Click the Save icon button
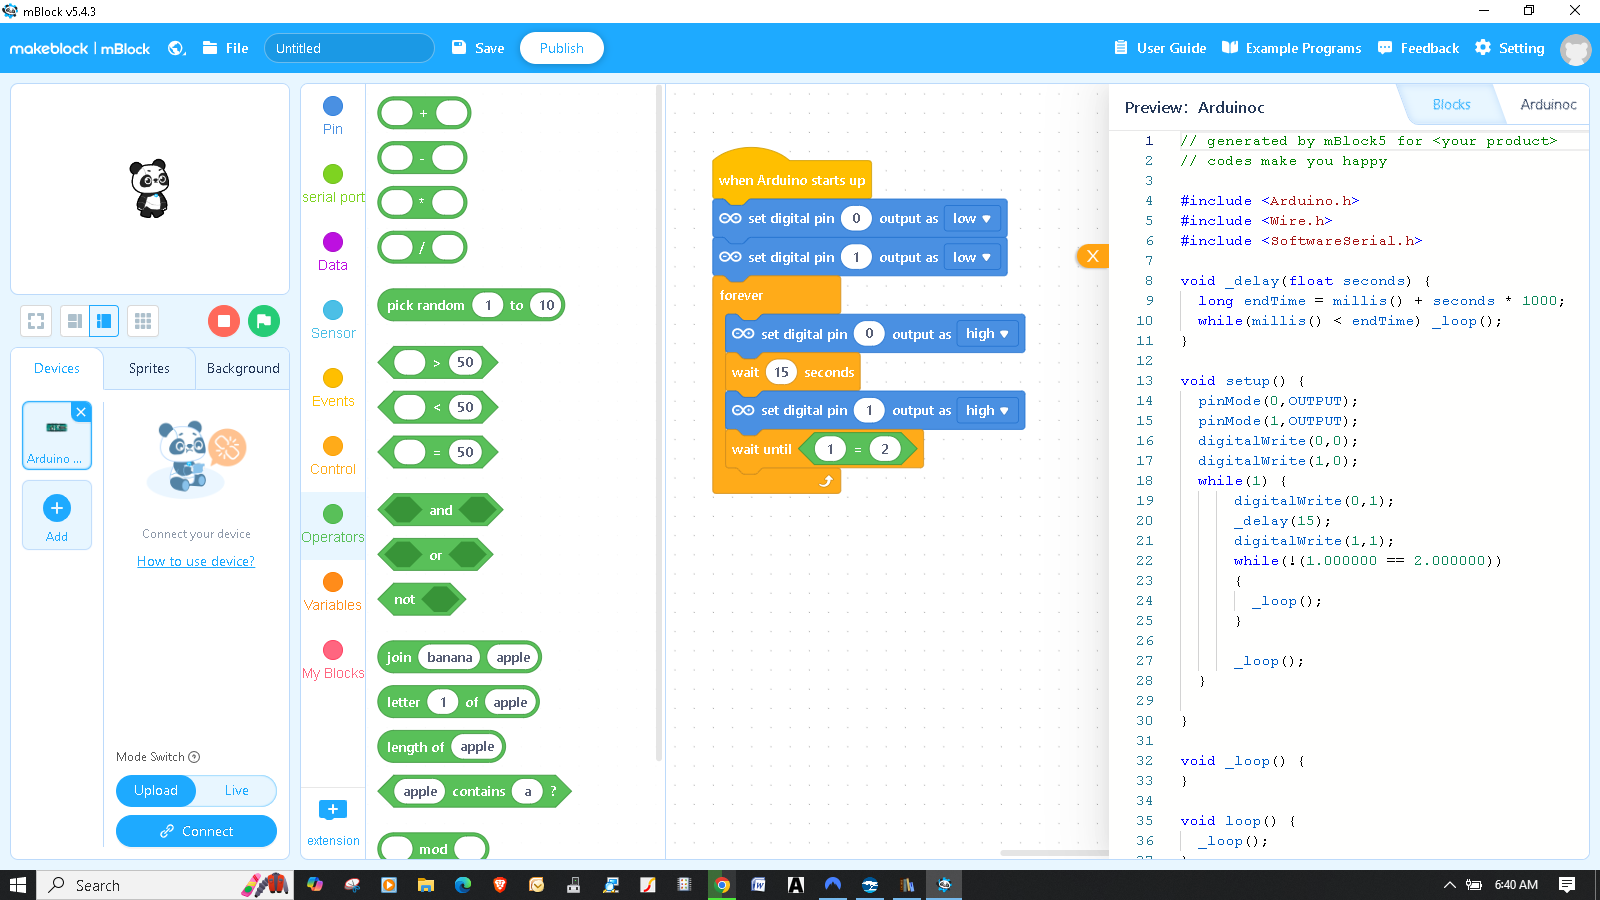 (x=478, y=48)
